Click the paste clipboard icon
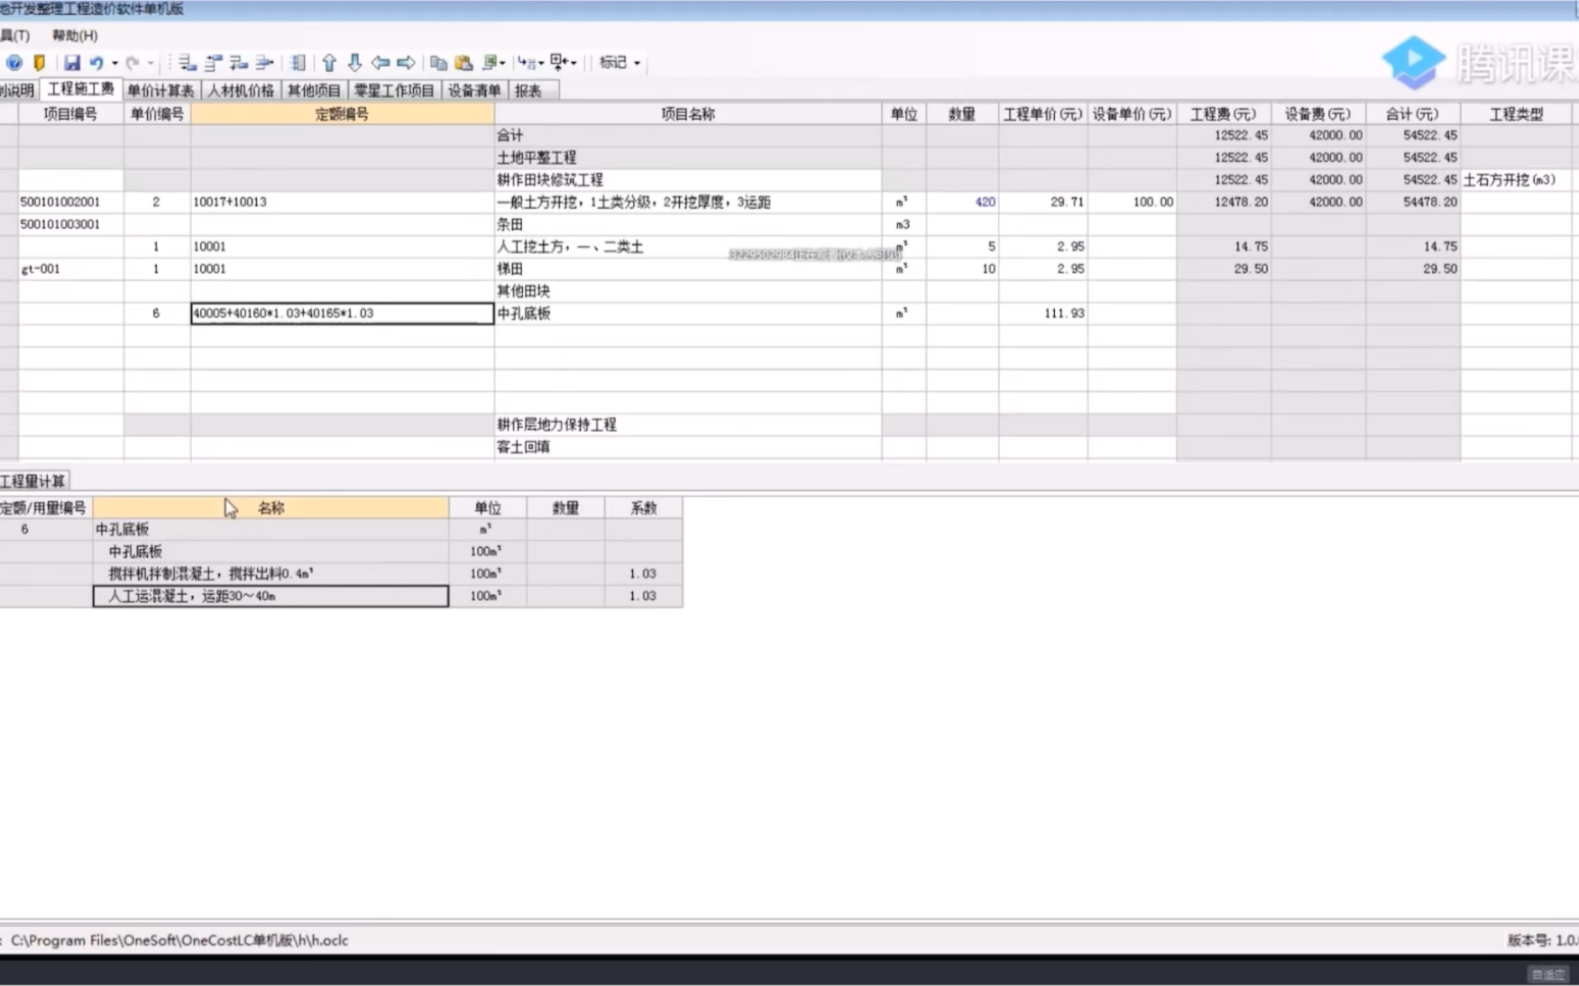The width and height of the screenshot is (1579, 986). [x=463, y=62]
